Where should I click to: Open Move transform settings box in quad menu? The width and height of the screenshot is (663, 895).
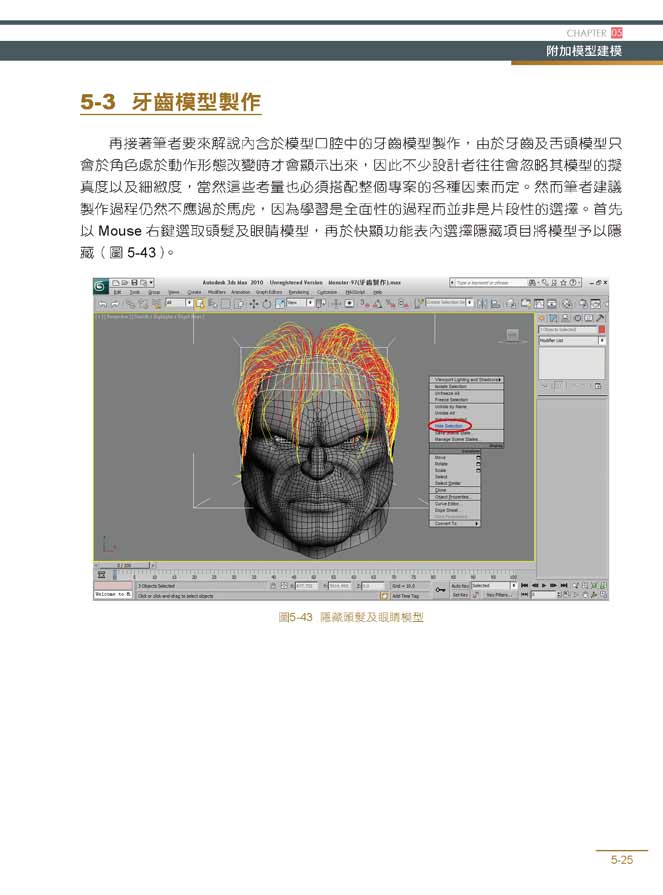tap(478, 458)
